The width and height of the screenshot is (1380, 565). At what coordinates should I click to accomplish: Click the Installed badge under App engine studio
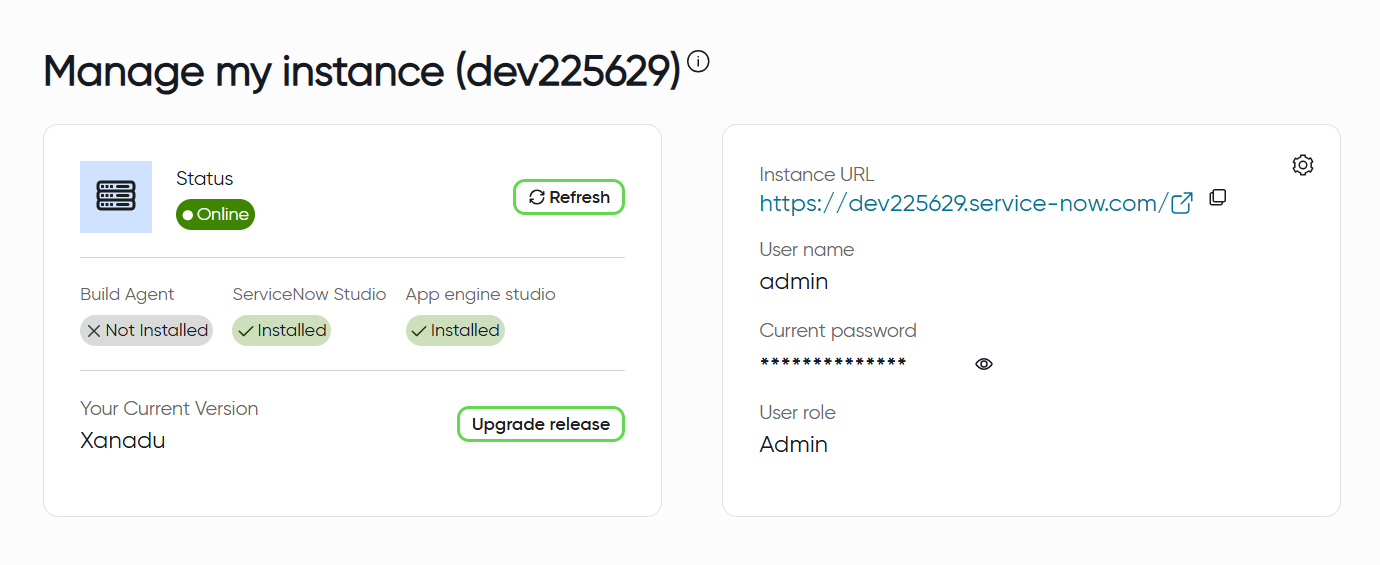455,331
